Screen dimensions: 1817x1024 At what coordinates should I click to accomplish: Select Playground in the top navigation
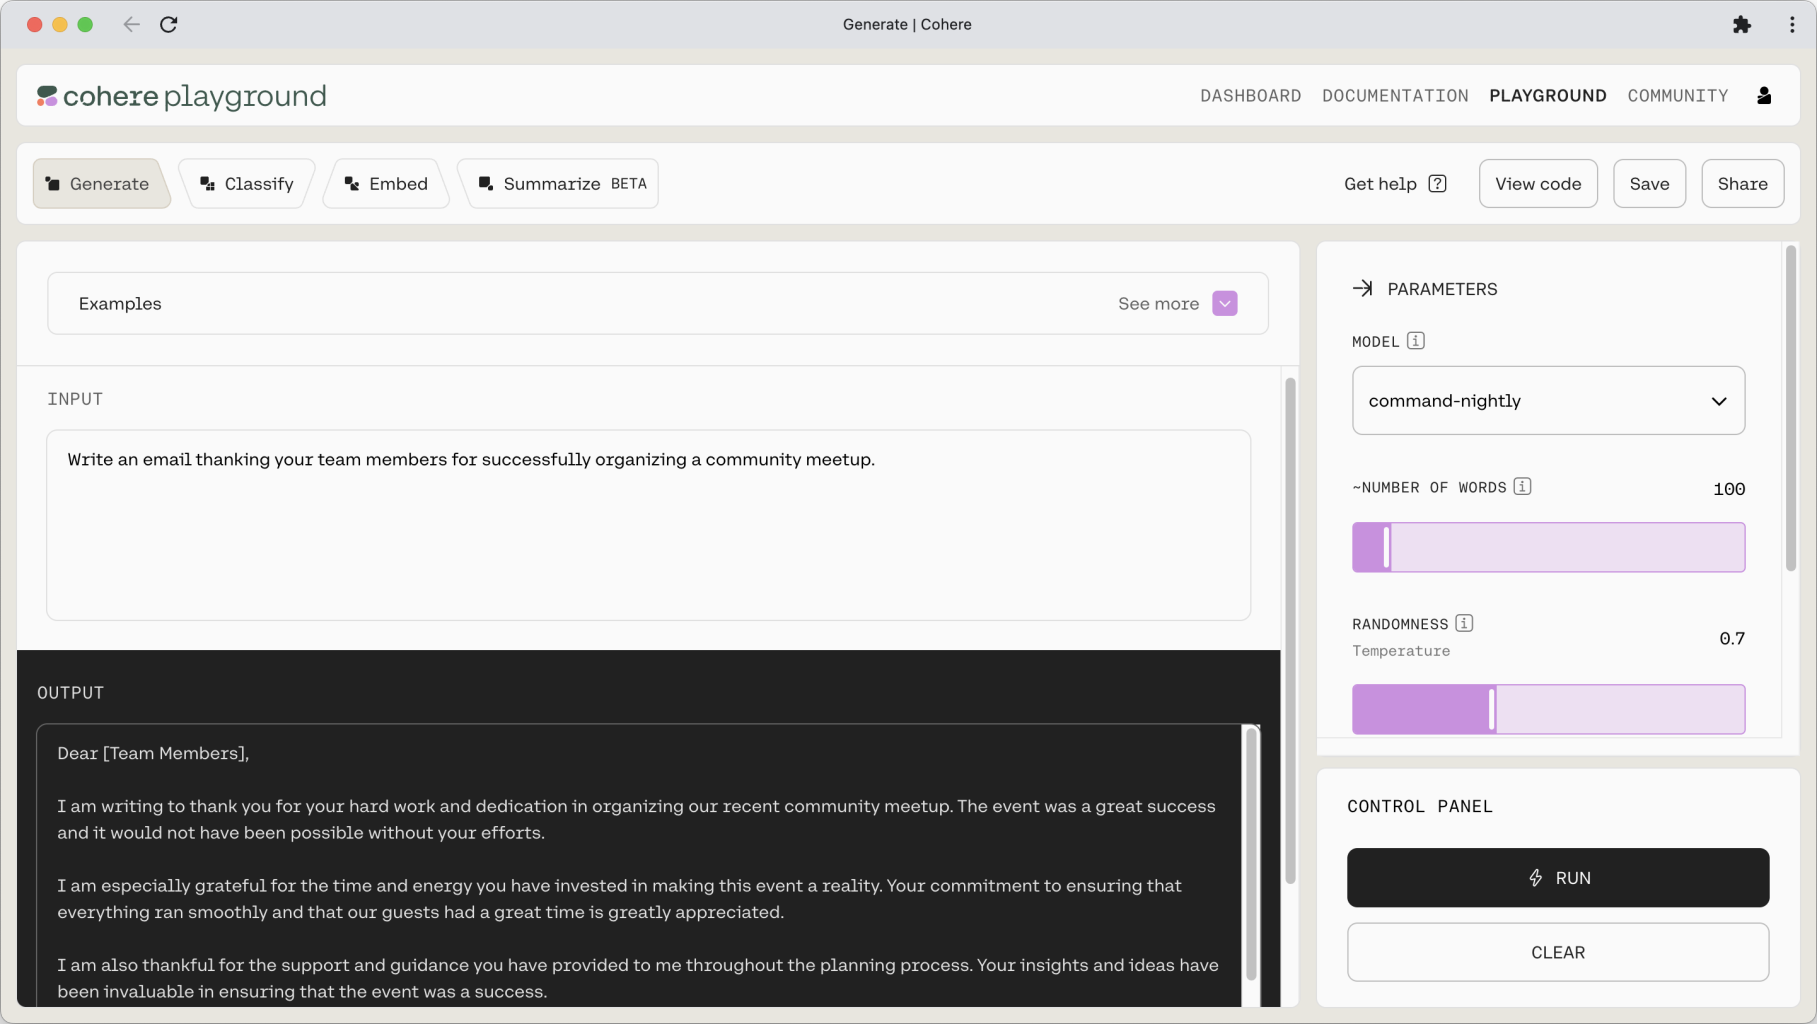(x=1548, y=96)
